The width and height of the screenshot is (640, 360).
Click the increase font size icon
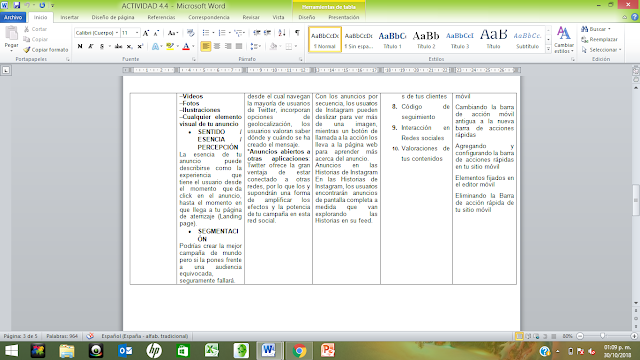coord(146,33)
